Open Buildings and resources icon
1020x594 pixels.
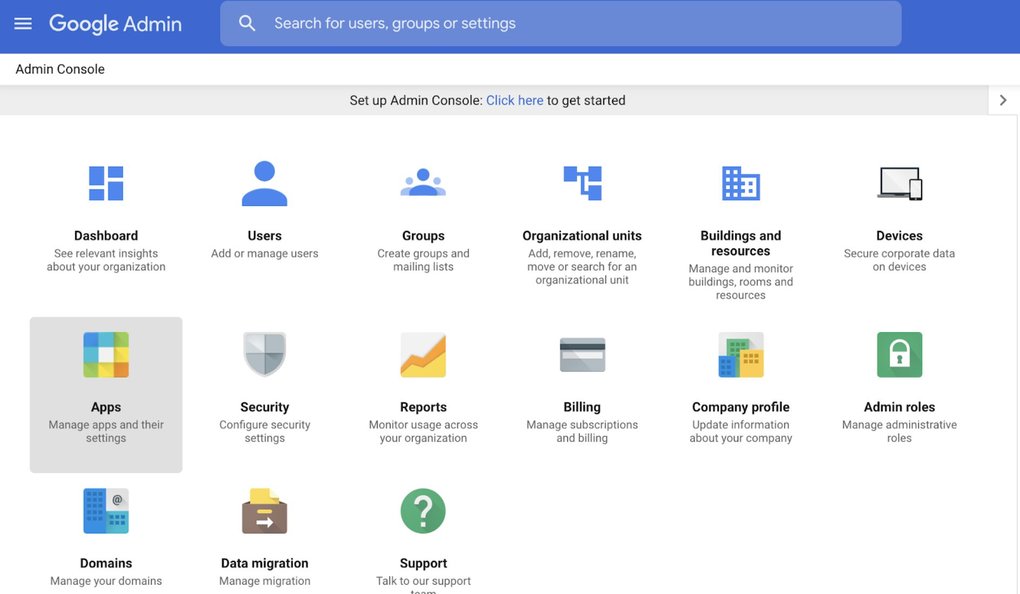[741, 183]
